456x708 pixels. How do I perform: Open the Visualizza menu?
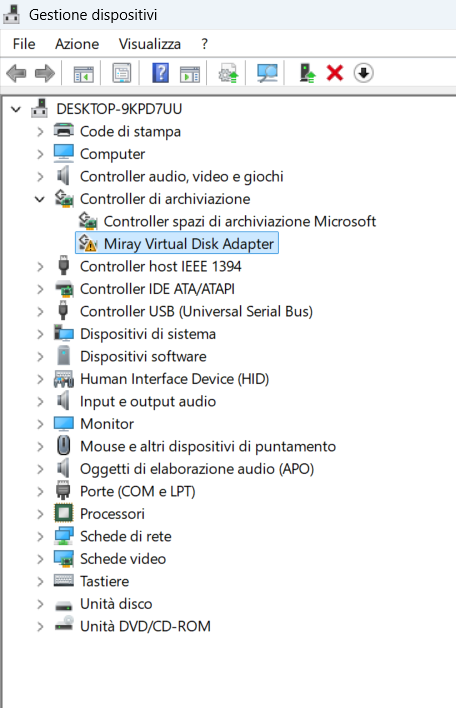click(149, 44)
